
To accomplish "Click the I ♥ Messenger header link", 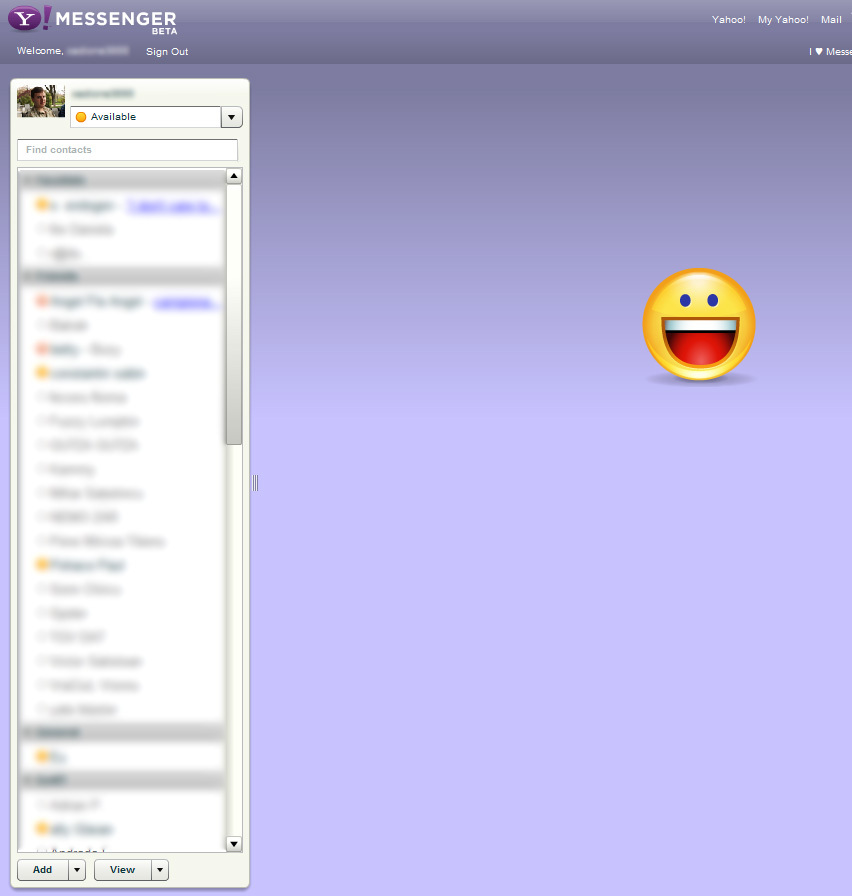I will click(830, 51).
